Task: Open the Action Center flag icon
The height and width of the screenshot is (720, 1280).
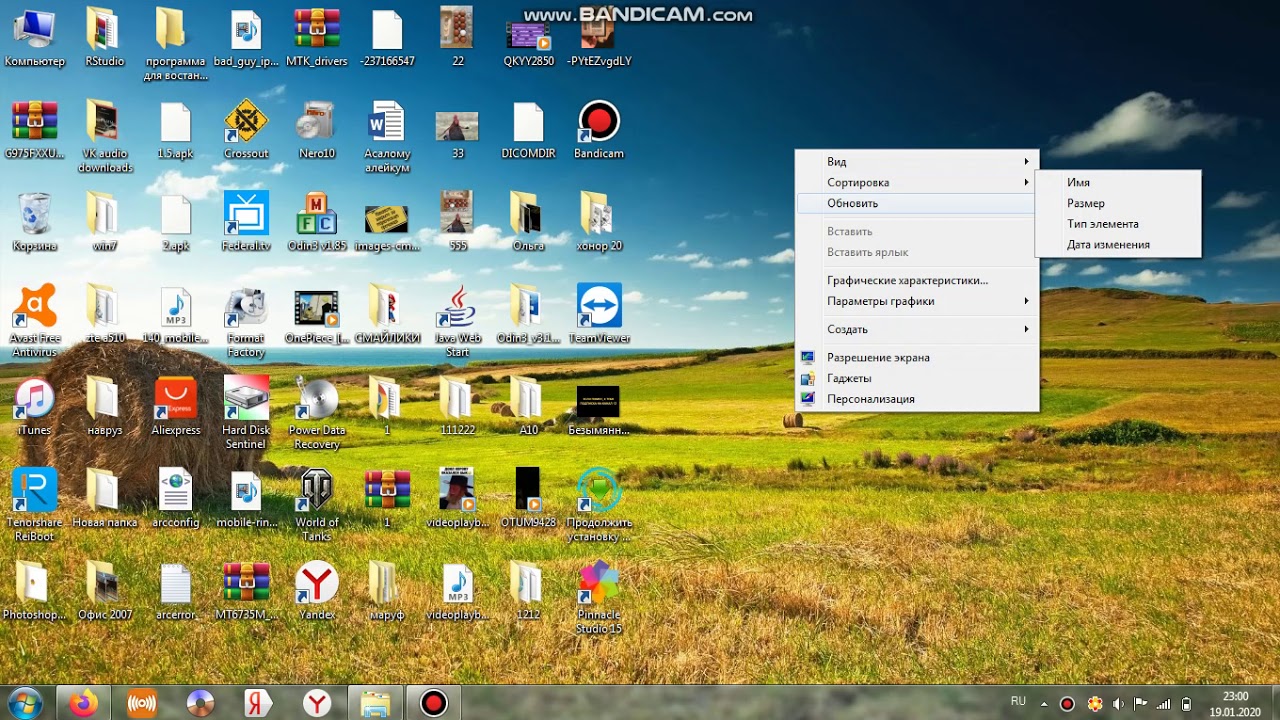Action: point(1140,703)
